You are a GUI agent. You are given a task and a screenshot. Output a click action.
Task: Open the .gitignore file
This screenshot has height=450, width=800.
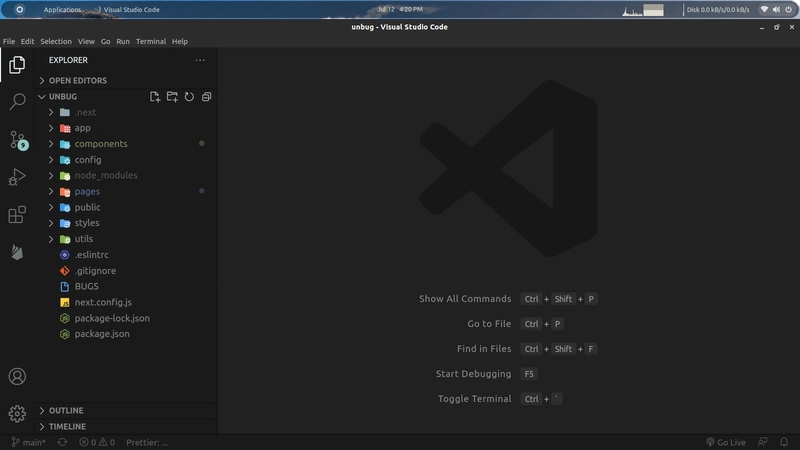(126, 270)
